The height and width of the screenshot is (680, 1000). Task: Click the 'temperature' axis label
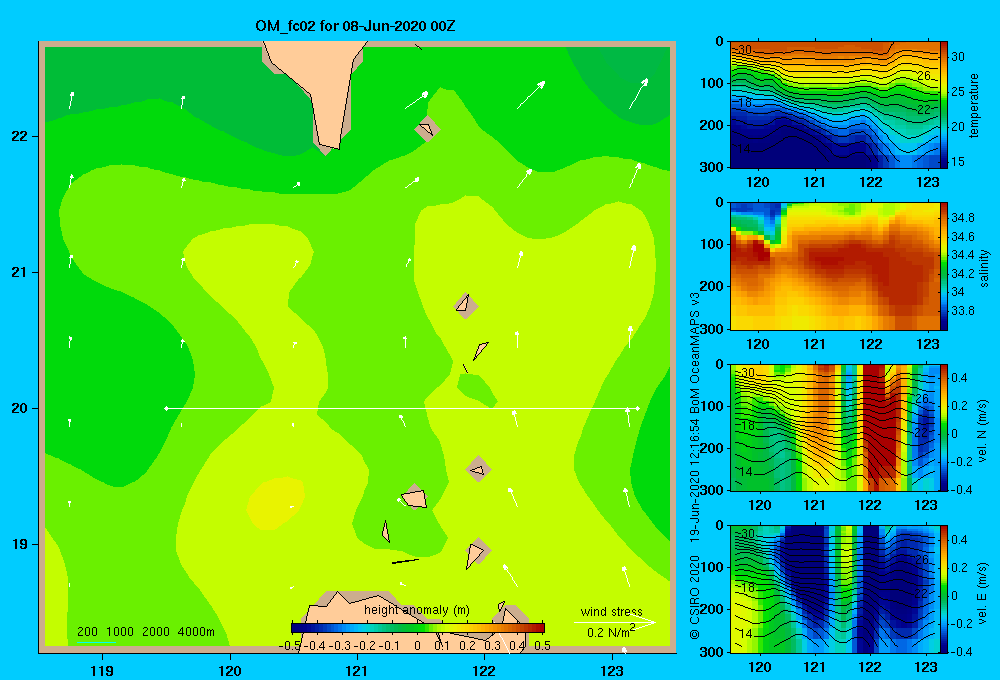tap(973, 105)
